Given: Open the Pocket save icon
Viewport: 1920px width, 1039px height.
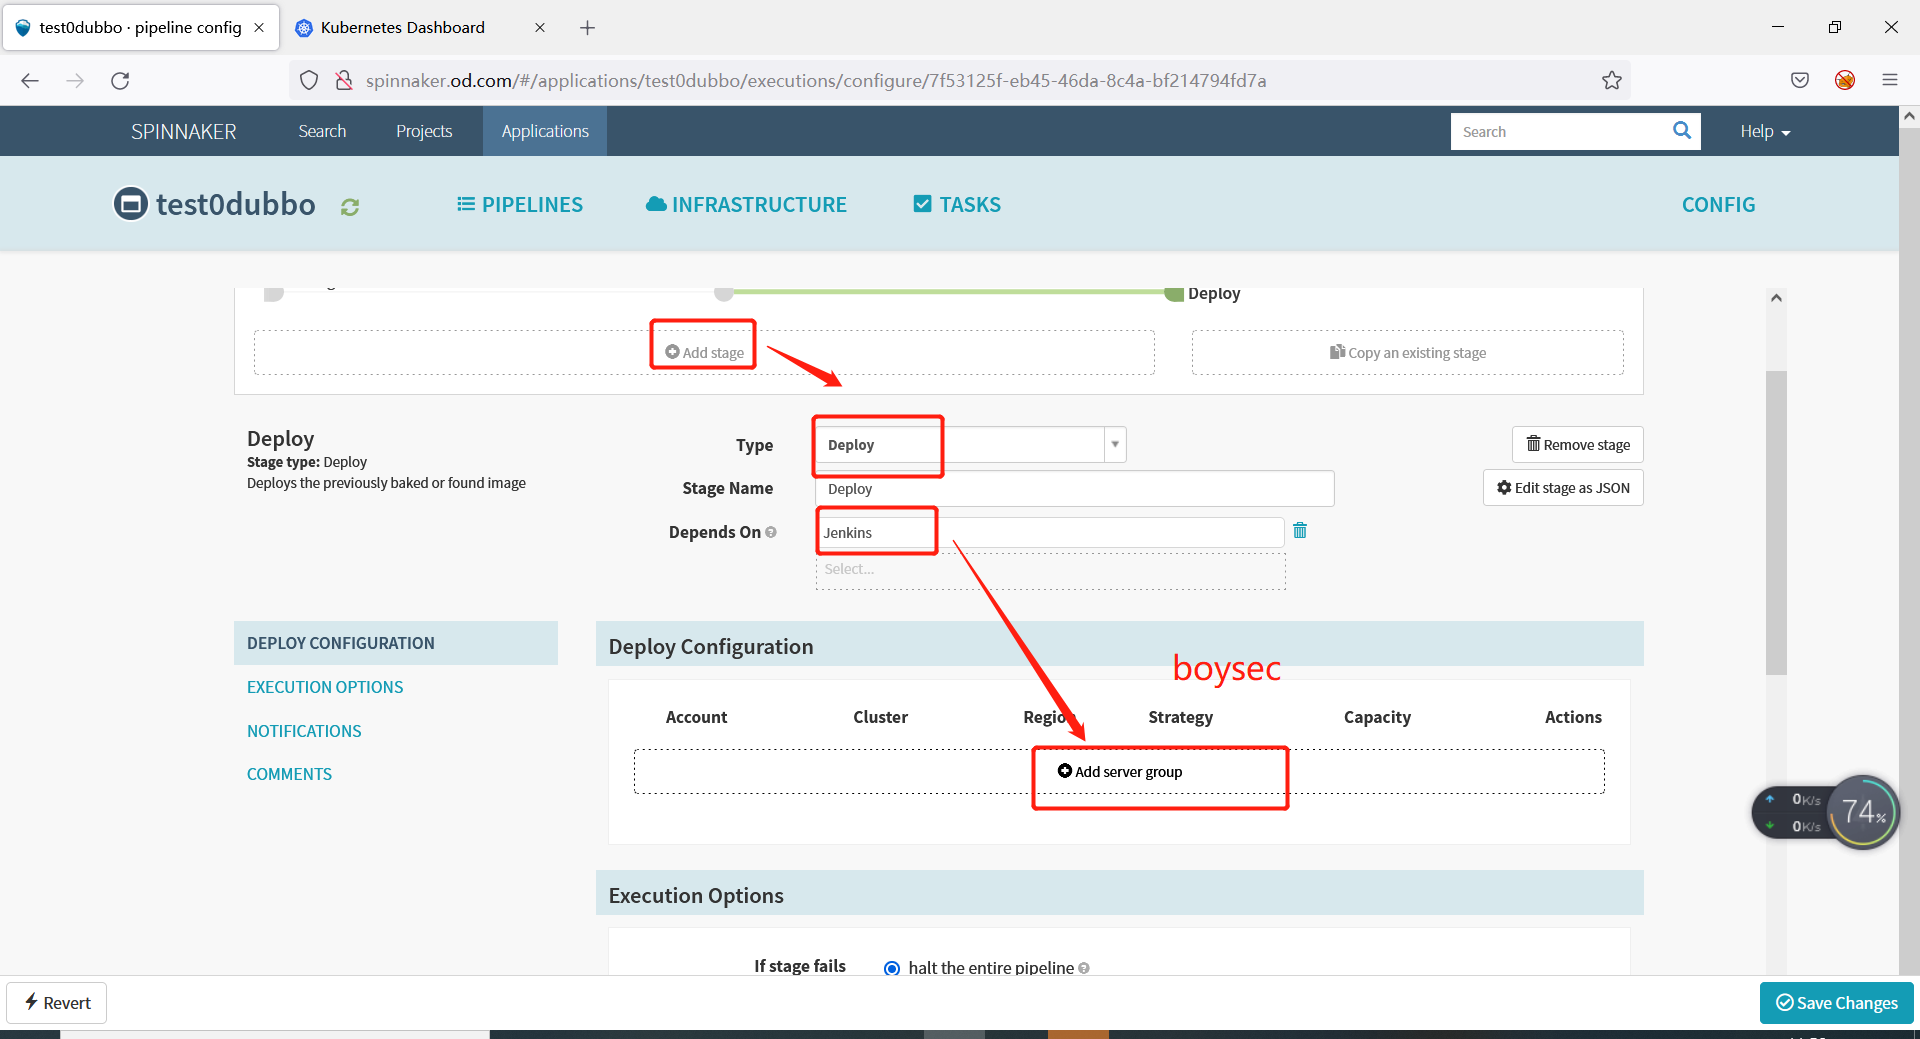Looking at the screenshot, I should tap(1800, 81).
